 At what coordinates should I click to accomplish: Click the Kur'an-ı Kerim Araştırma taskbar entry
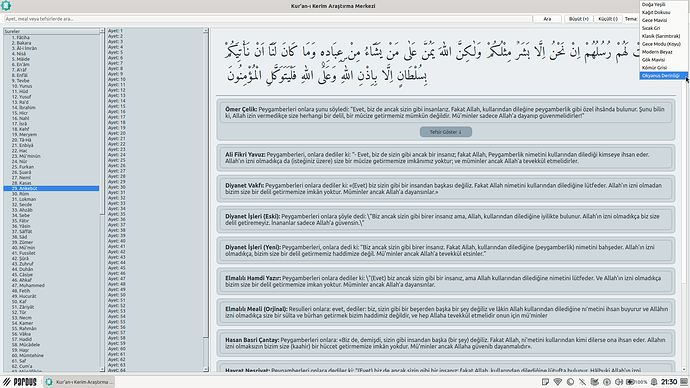pyautogui.click(x=80, y=382)
